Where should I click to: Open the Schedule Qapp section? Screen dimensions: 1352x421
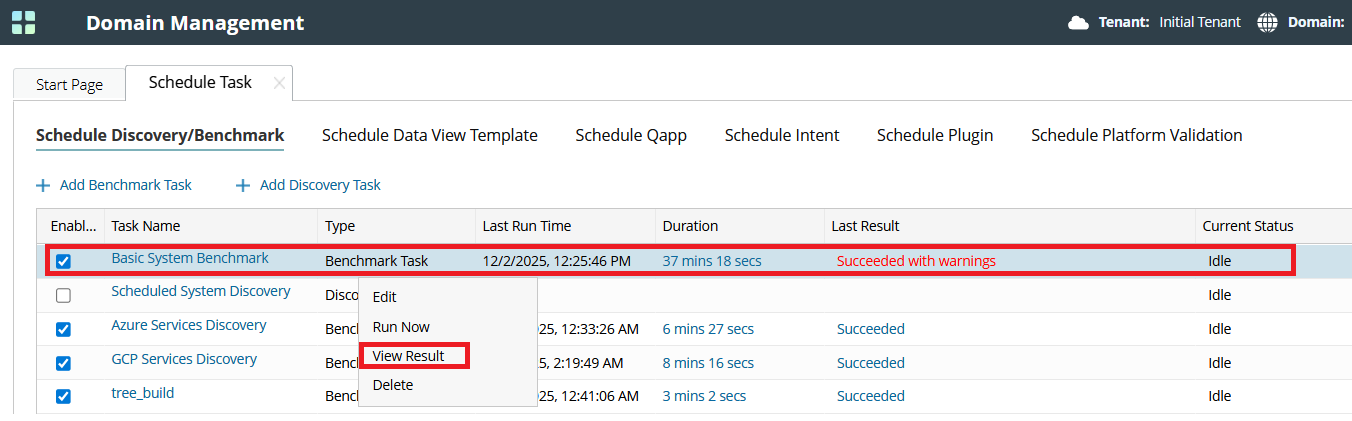(631, 135)
